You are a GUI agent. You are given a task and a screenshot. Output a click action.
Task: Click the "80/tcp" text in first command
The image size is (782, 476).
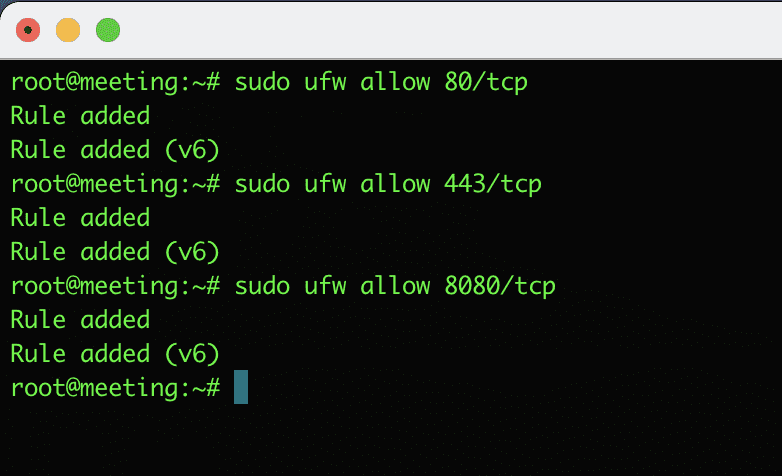coord(486,82)
